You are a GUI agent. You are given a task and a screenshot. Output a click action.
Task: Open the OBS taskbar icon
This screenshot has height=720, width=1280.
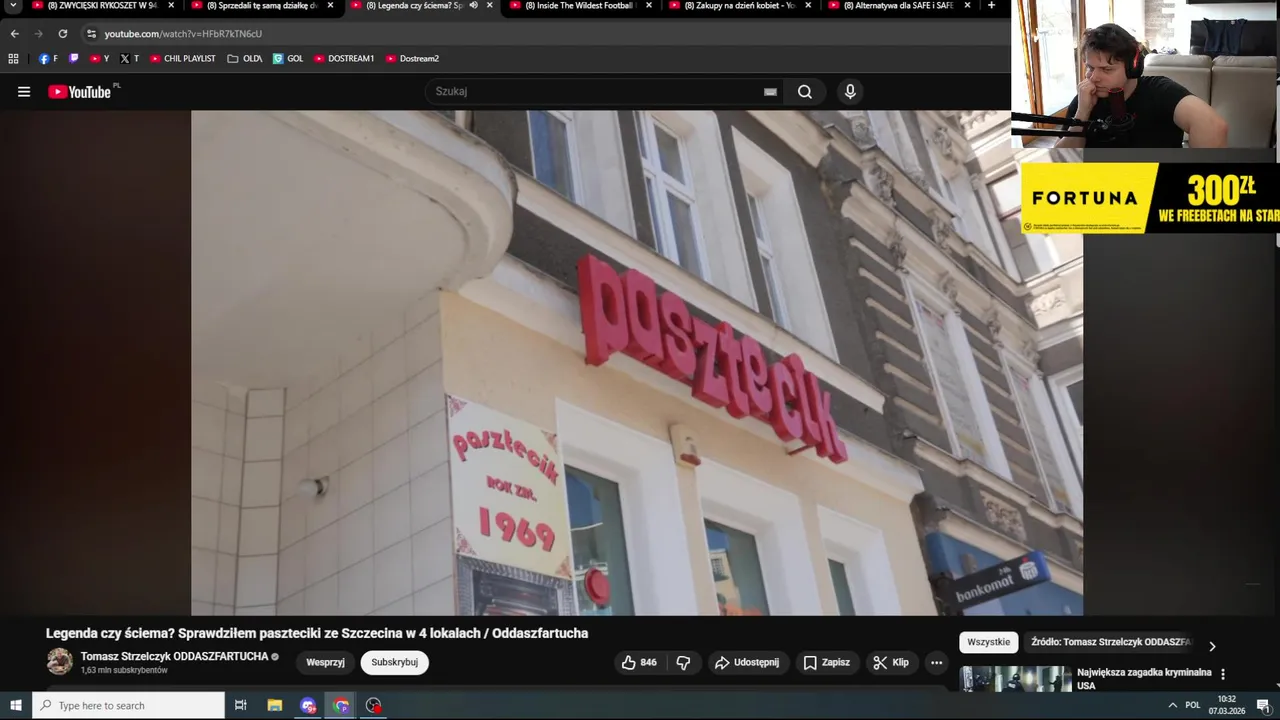(x=374, y=705)
